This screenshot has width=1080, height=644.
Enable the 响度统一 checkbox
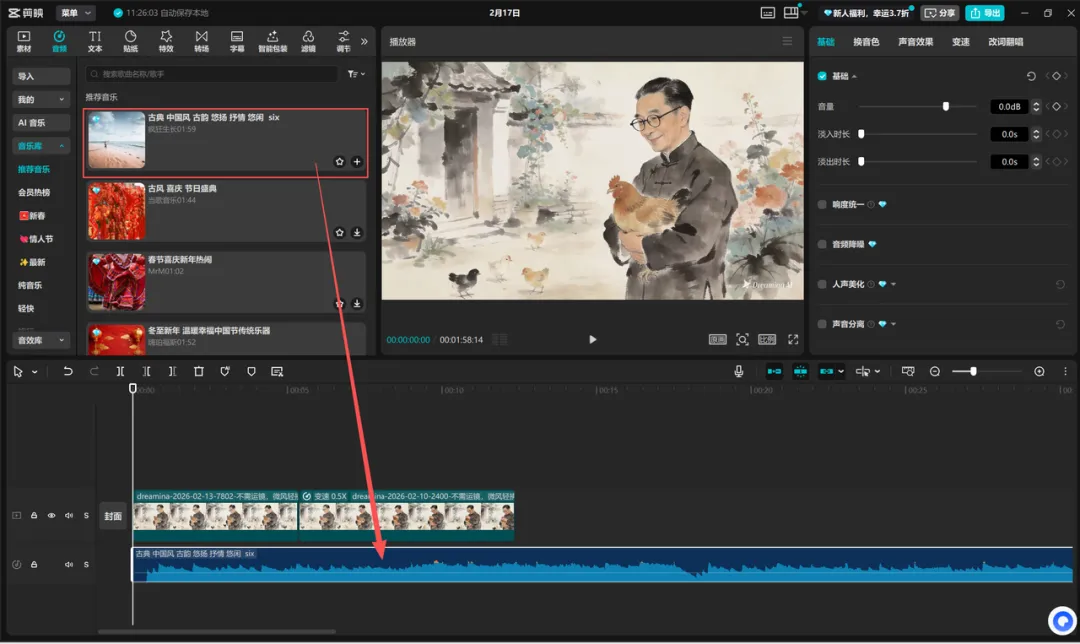pos(822,205)
